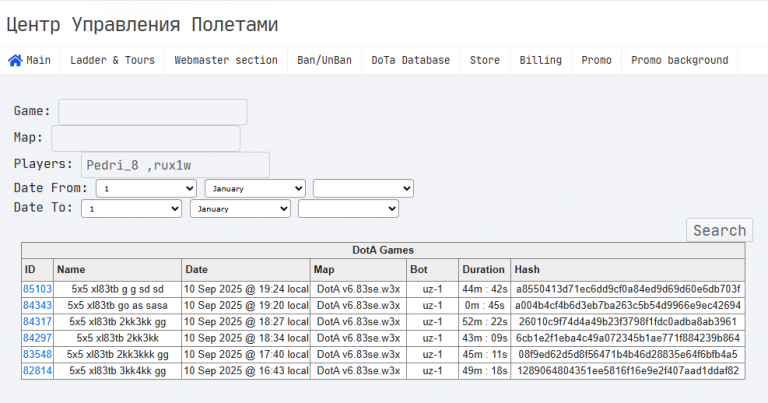Expand the empty Date From year dropdown
This screenshot has width=768, height=403.
363,189
